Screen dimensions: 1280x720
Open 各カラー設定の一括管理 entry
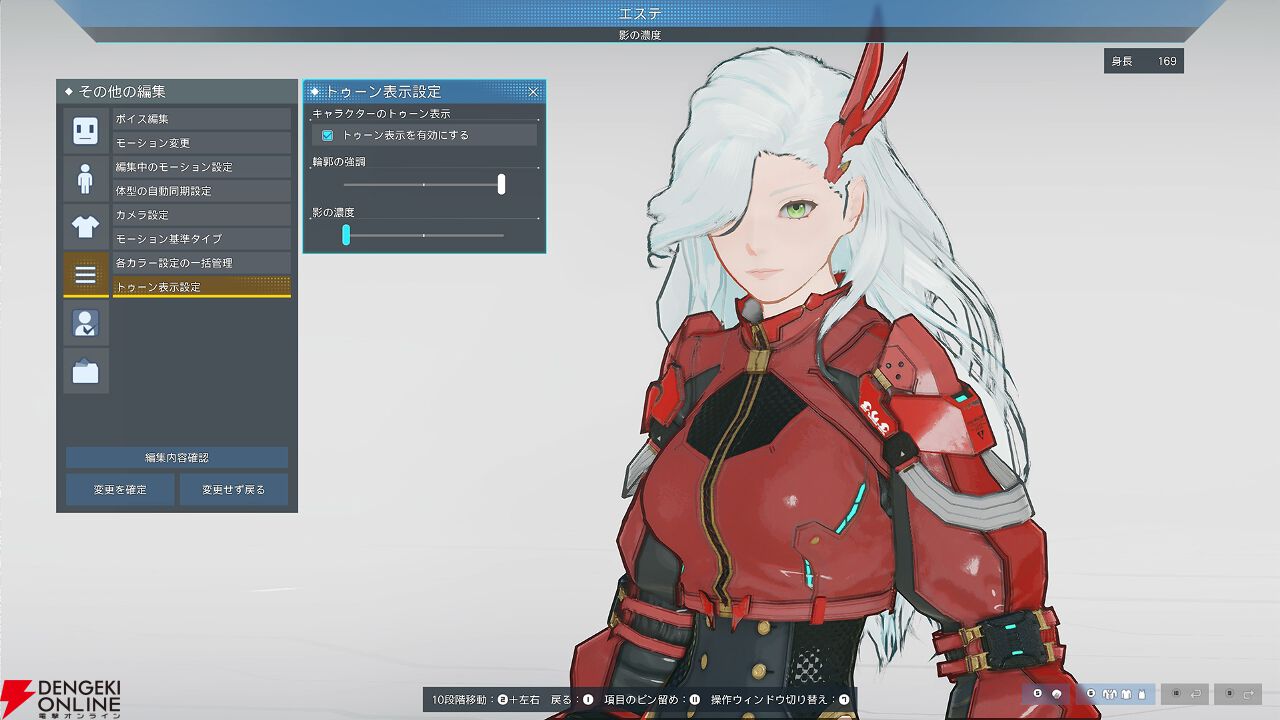[x=201, y=263]
